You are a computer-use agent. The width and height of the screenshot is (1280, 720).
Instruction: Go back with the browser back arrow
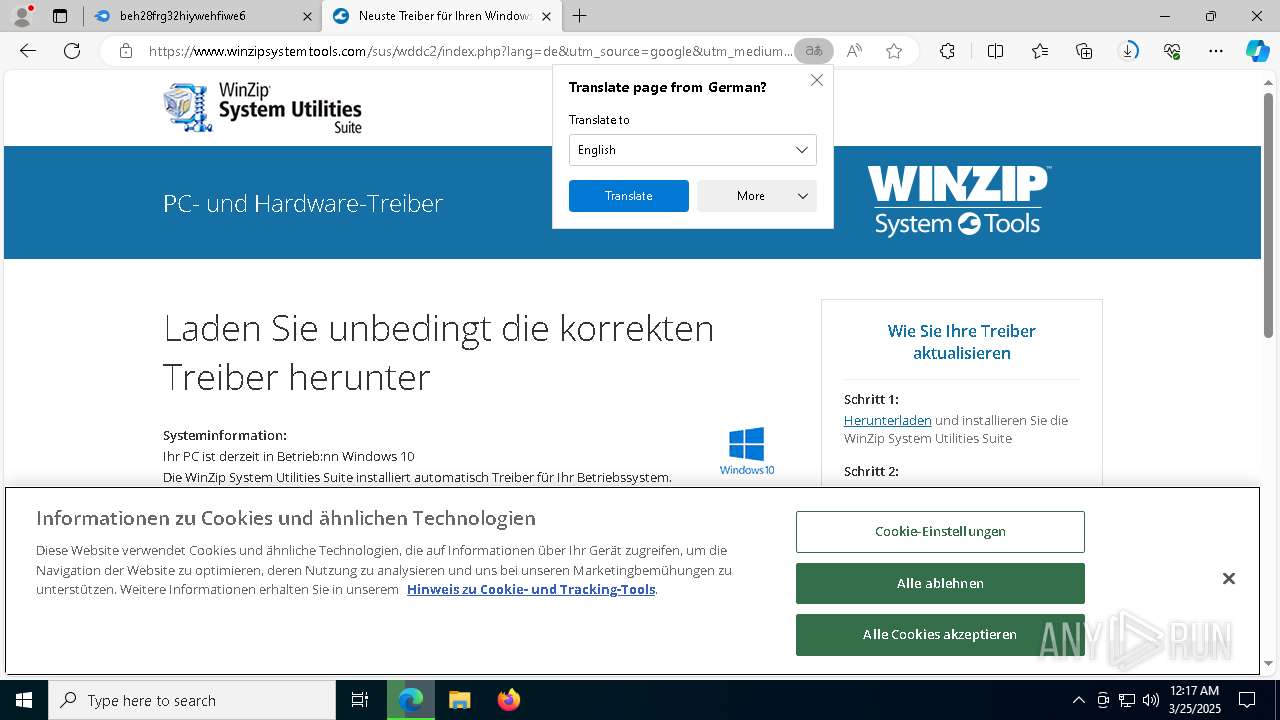[x=28, y=51]
